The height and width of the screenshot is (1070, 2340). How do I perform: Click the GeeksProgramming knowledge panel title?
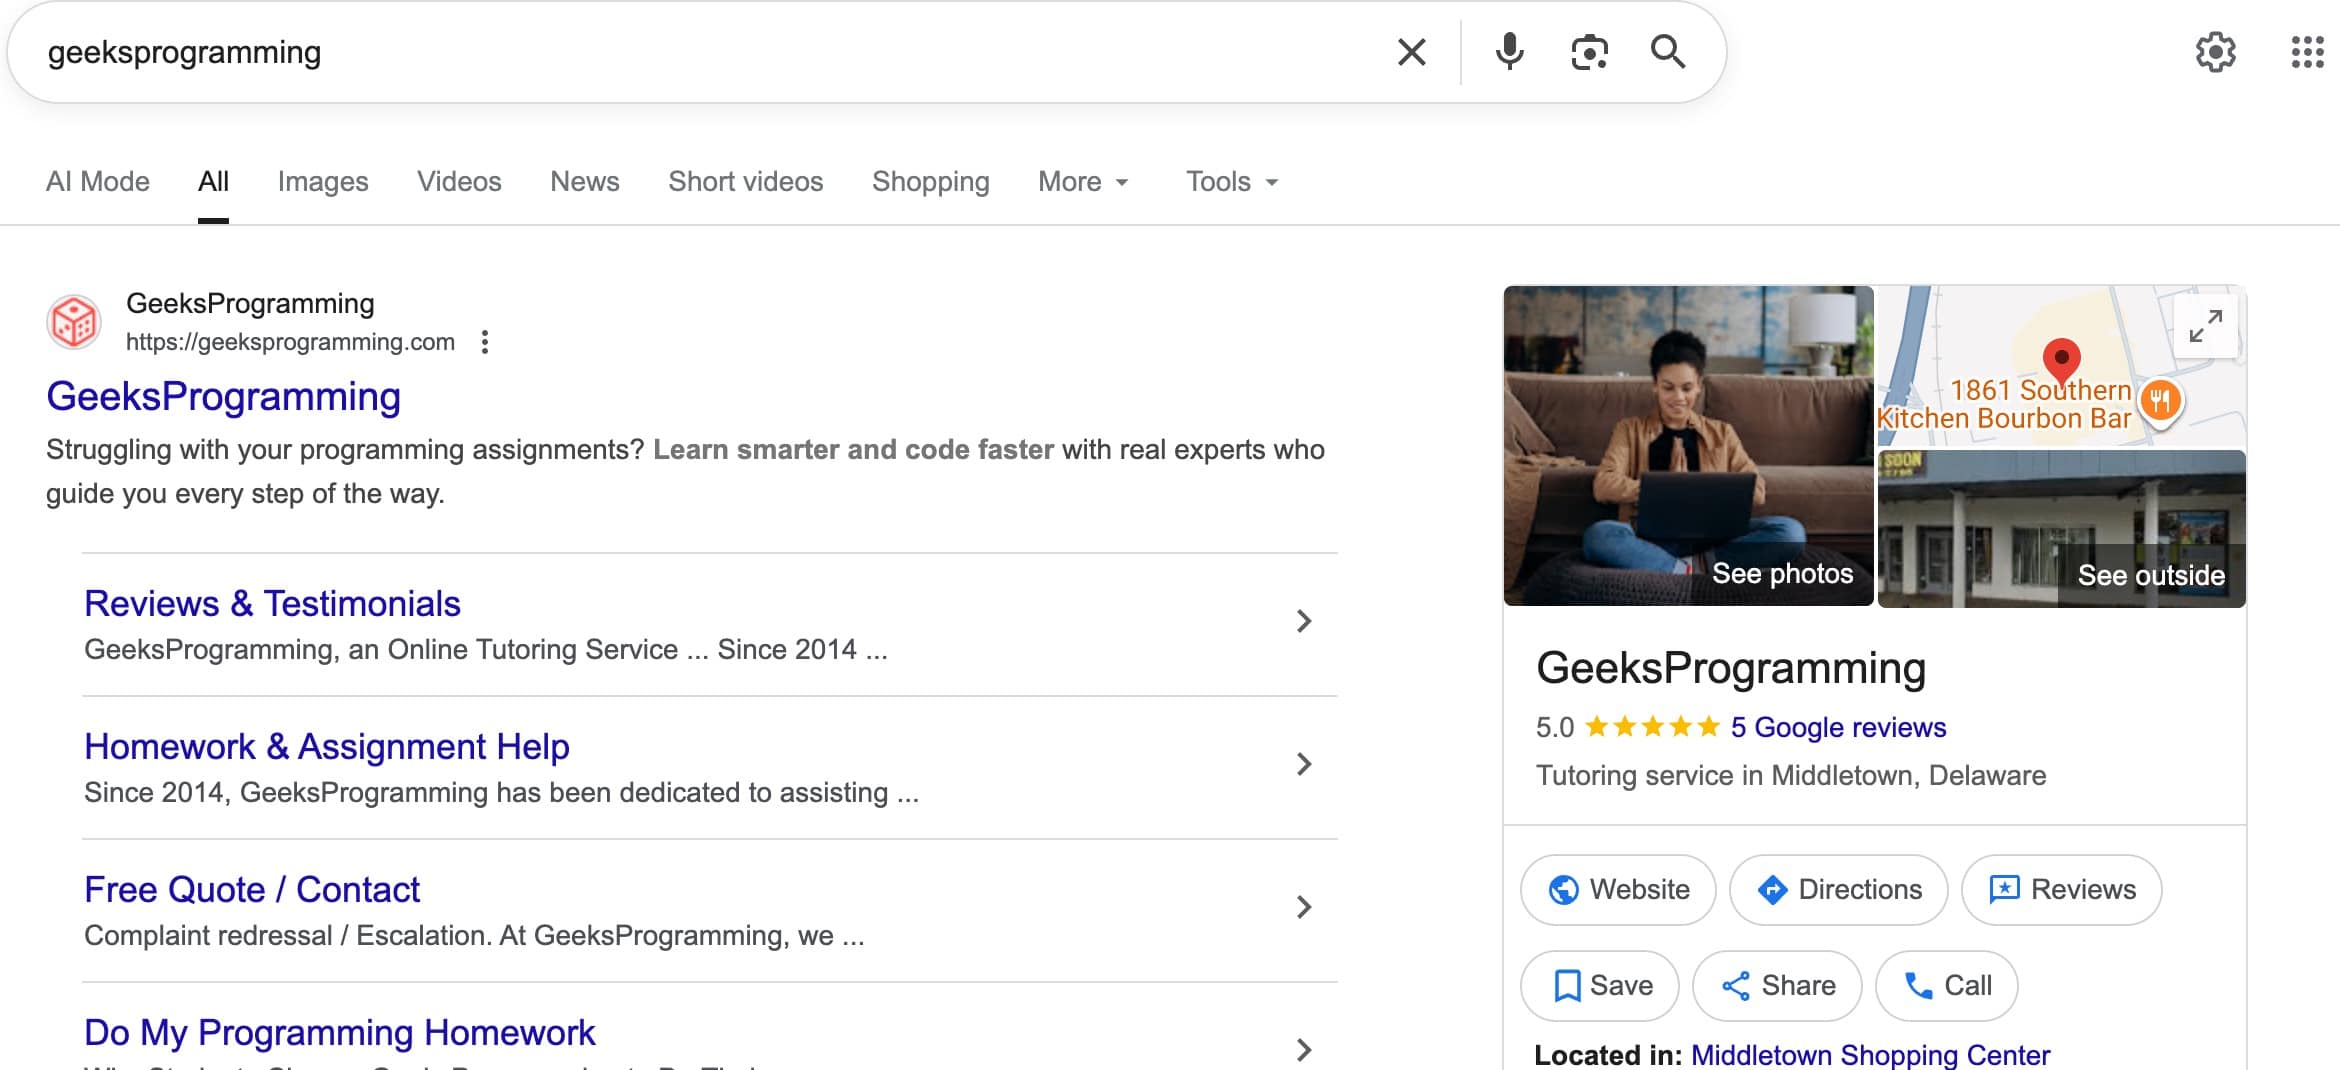click(1731, 668)
